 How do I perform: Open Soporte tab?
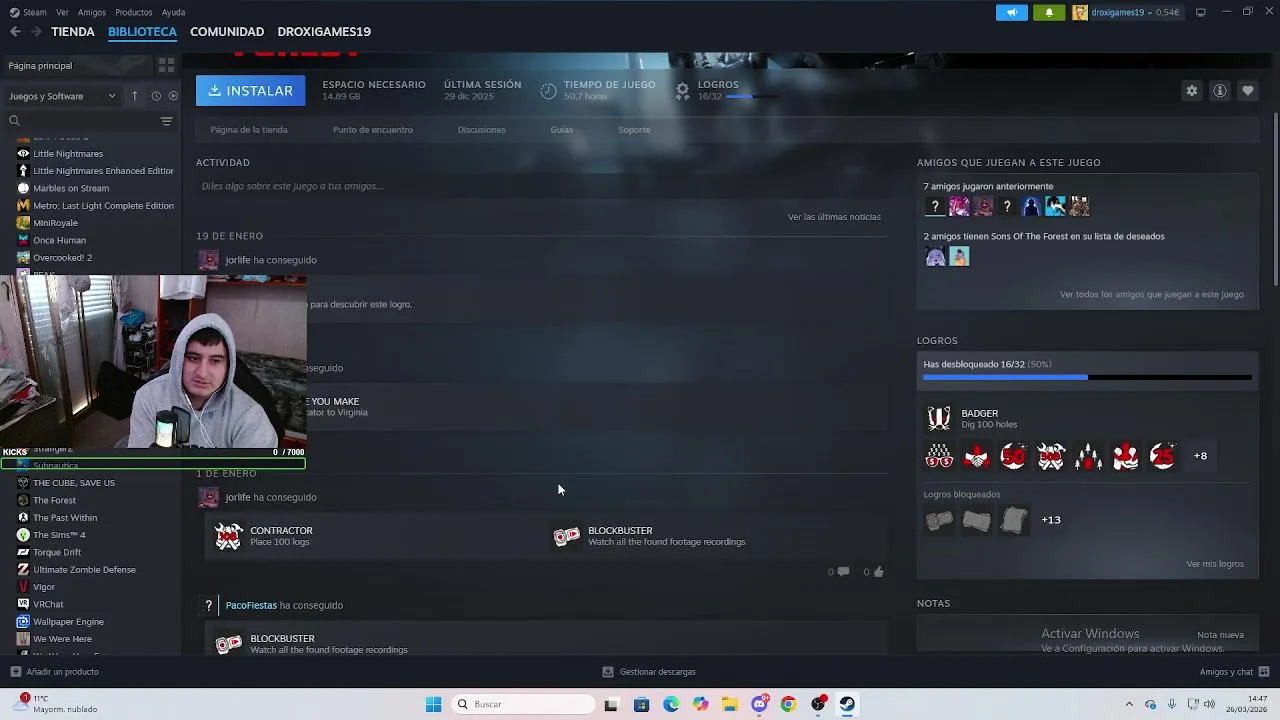coord(634,130)
